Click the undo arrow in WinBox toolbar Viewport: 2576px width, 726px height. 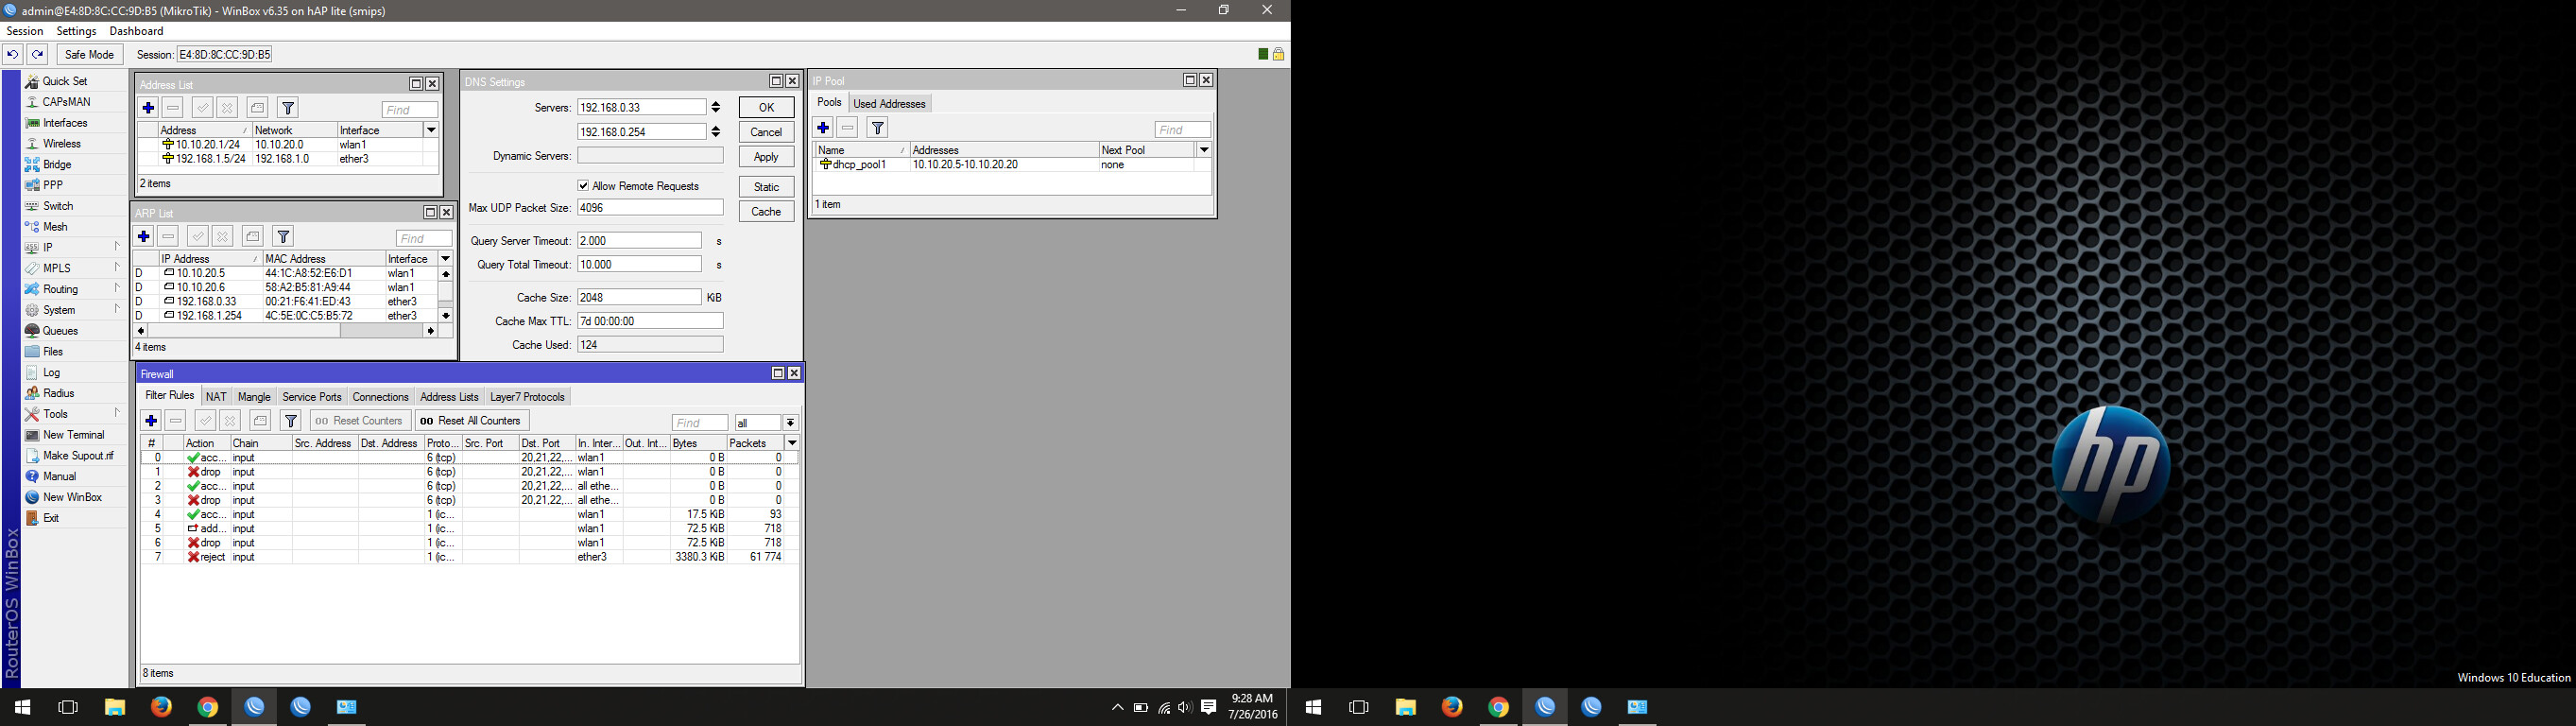13,55
